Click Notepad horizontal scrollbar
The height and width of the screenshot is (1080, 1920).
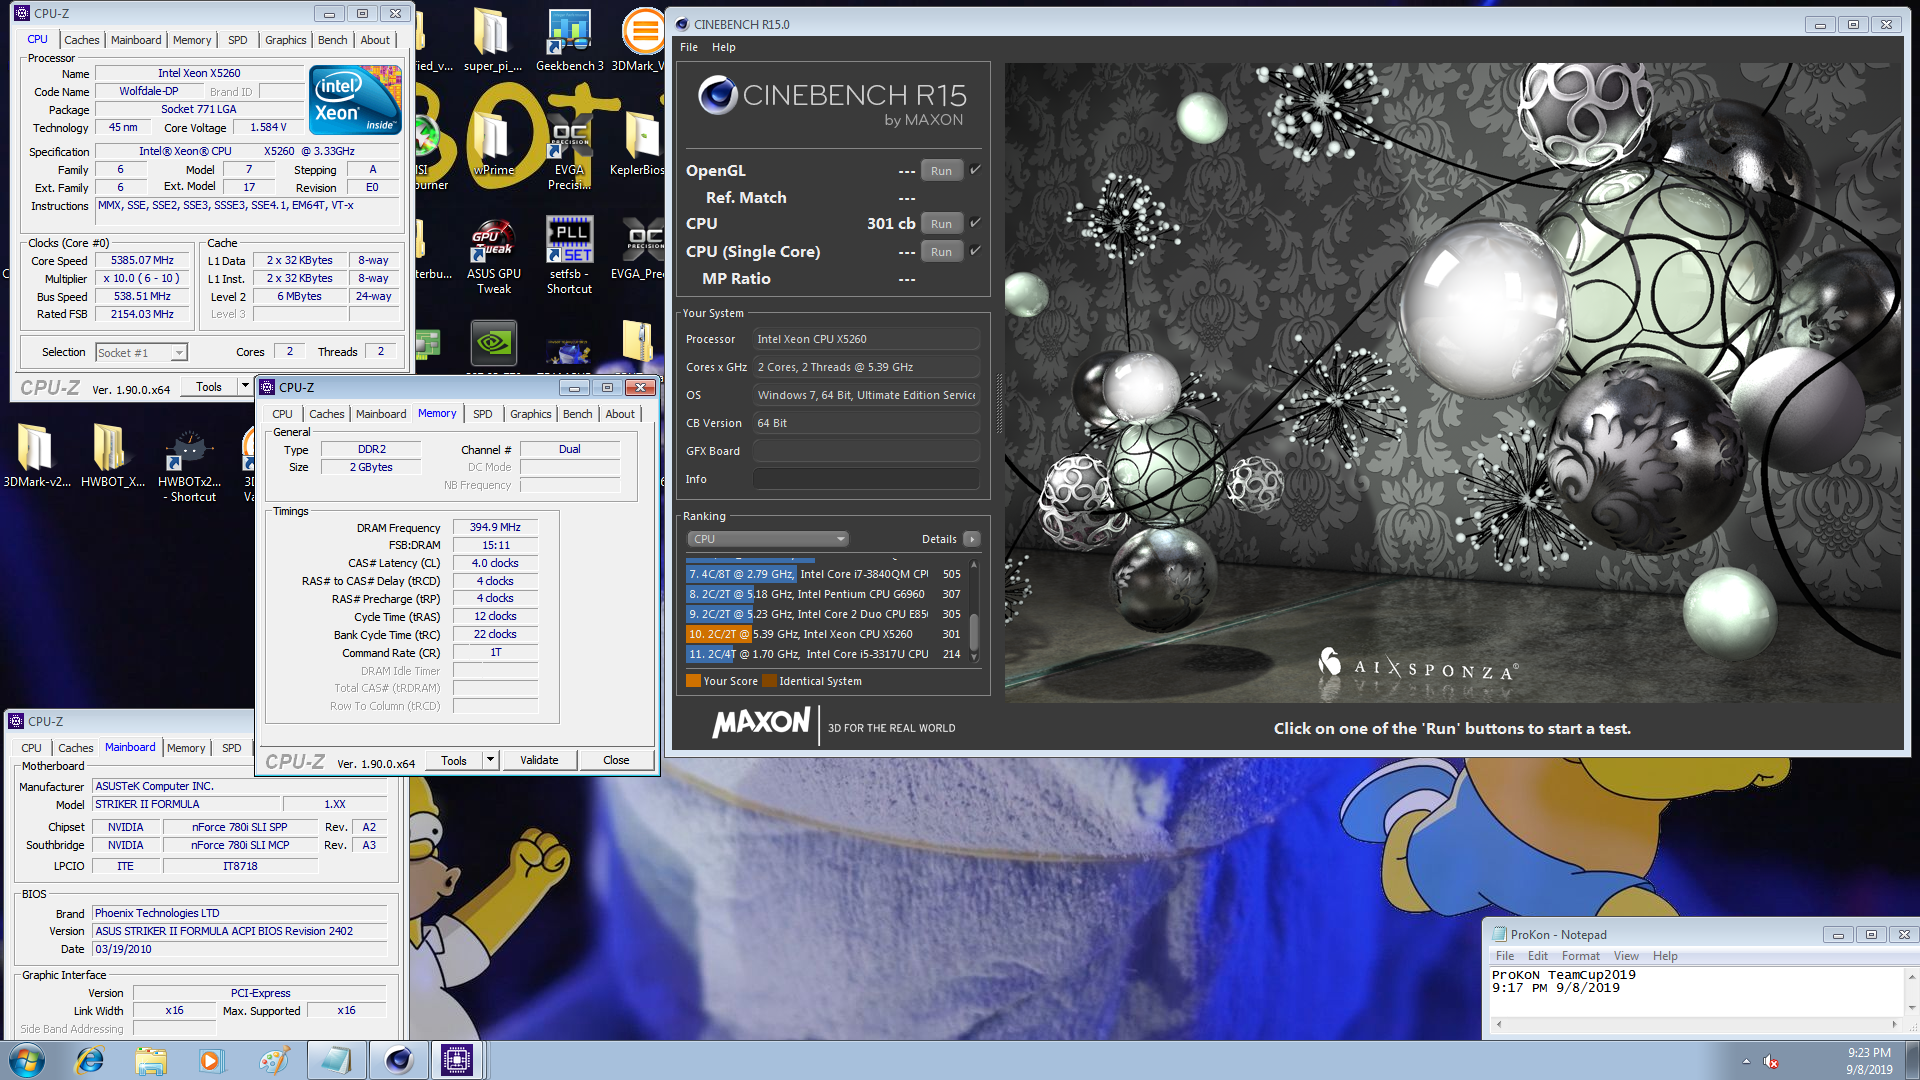pos(1697,1024)
